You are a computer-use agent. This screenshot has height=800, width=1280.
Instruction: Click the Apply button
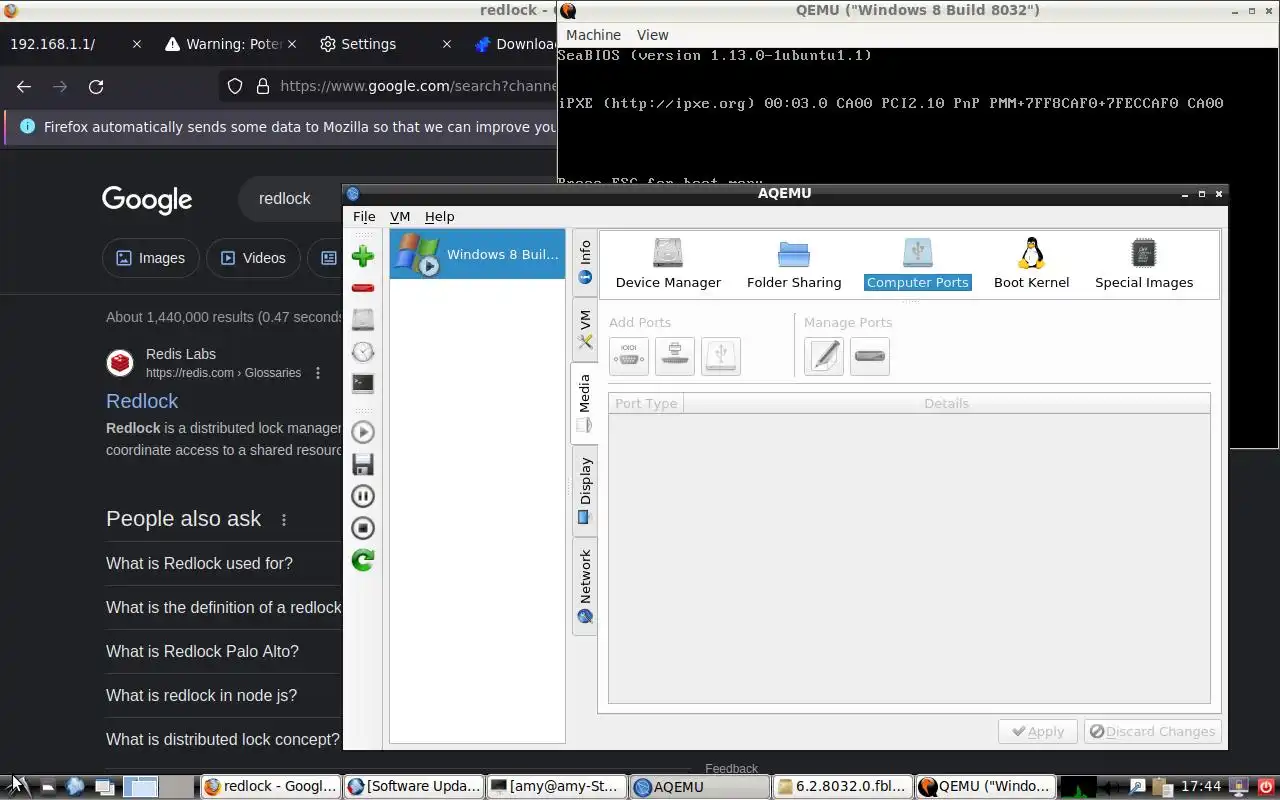[x=1038, y=731]
